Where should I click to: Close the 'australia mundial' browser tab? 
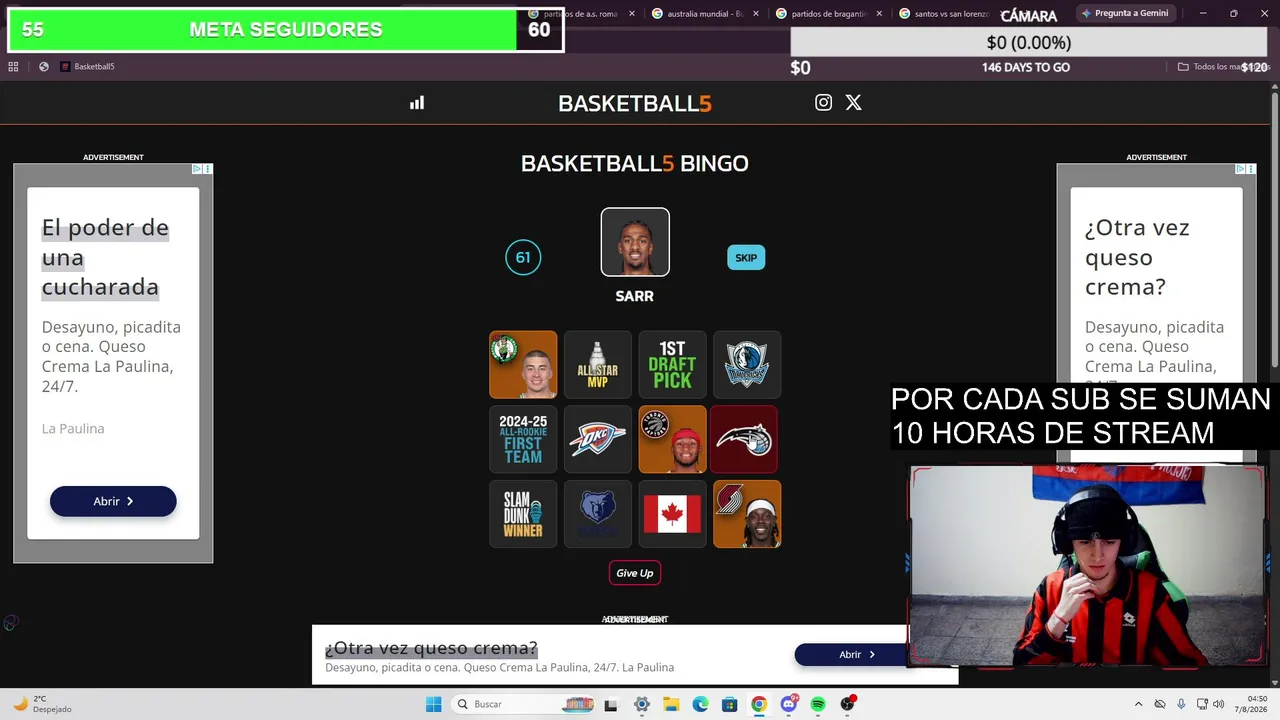(756, 14)
